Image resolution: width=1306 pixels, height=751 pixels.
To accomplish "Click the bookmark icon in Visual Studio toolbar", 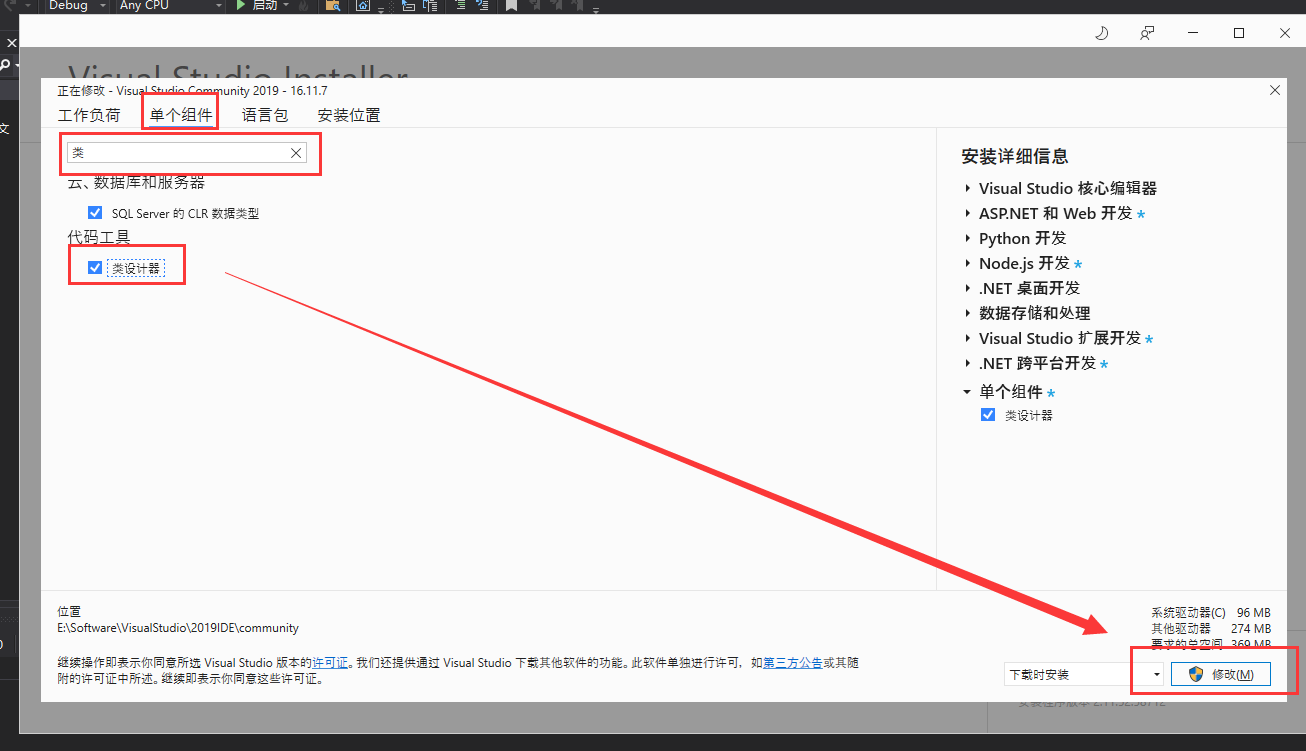I will click(x=511, y=6).
